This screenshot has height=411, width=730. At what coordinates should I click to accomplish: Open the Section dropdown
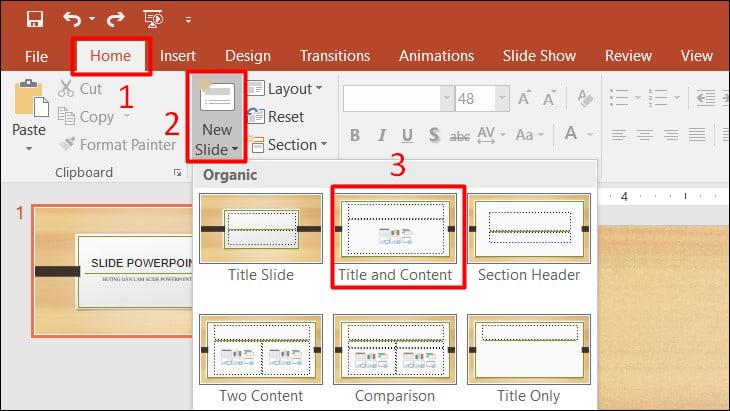pos(289,145)
